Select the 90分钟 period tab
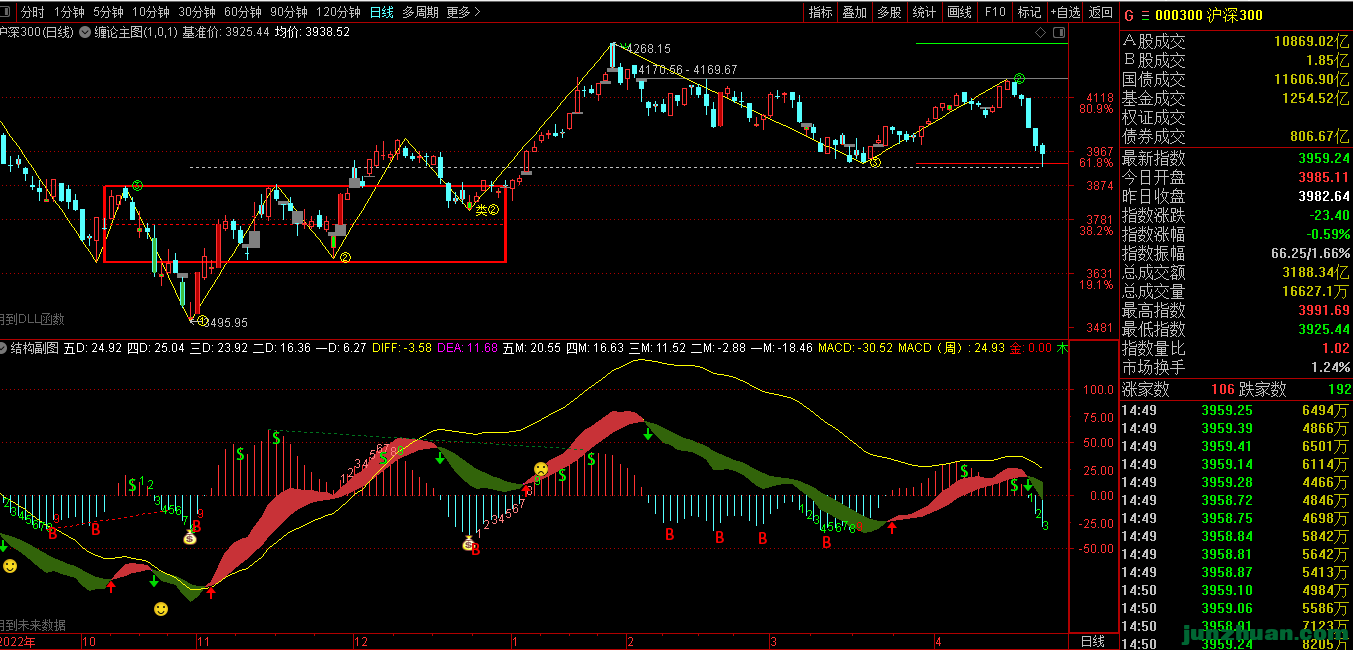Image resolution: width=1353 pixels, height=650 pixels. [289, 12]
